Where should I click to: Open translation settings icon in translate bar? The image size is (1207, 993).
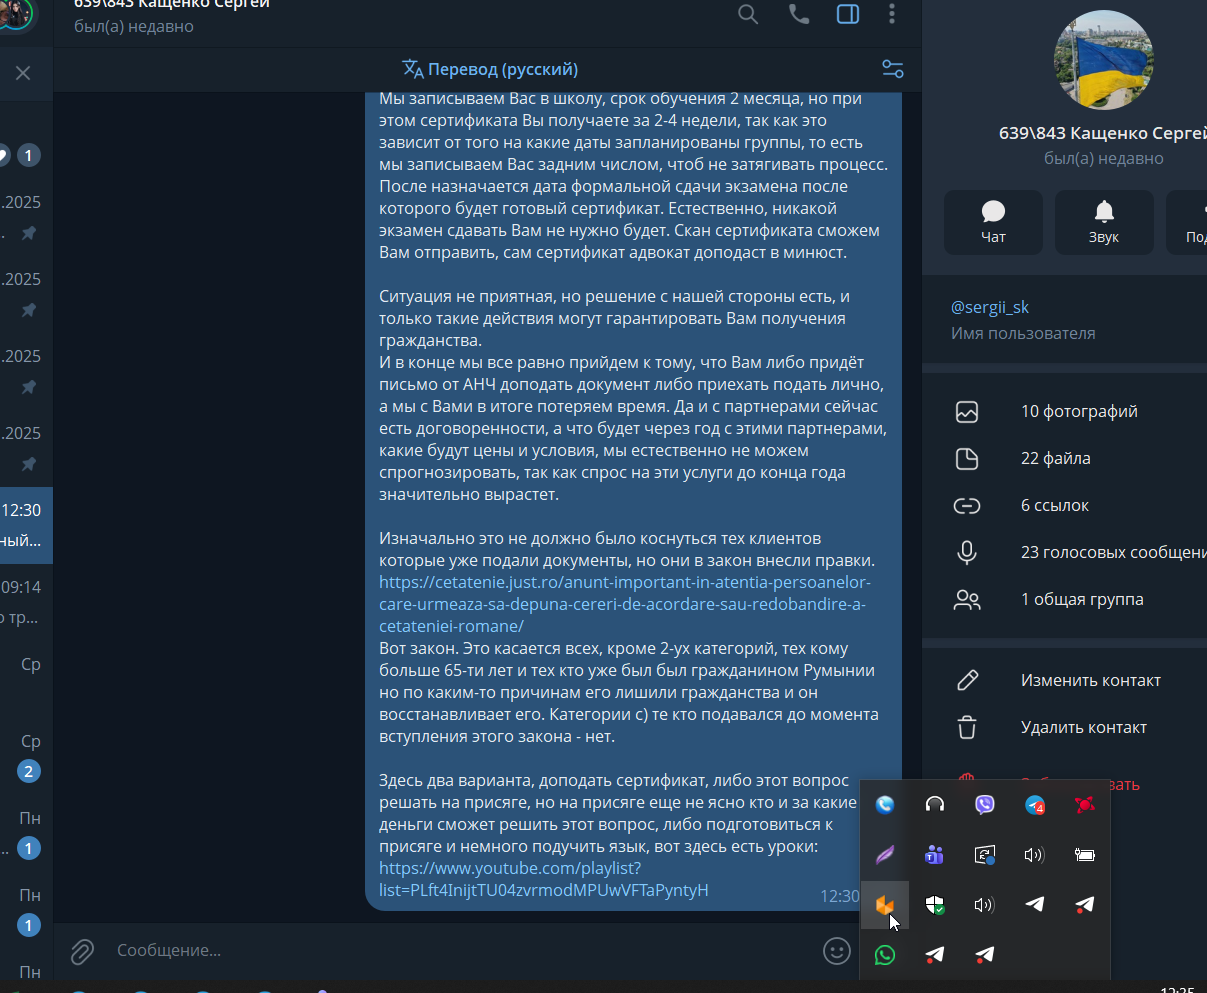click(x=892, y=69)
